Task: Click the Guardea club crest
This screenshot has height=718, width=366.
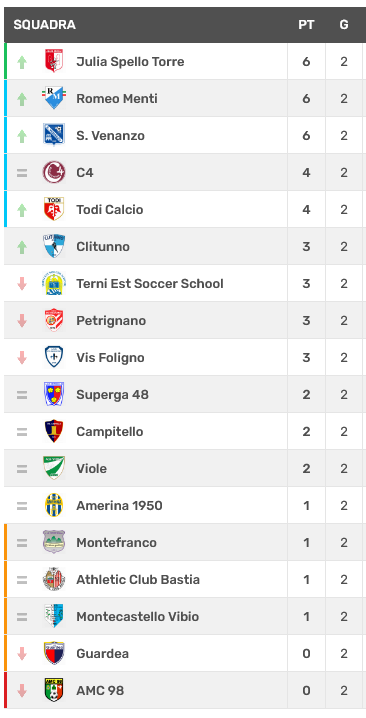Action: point(54,653)
